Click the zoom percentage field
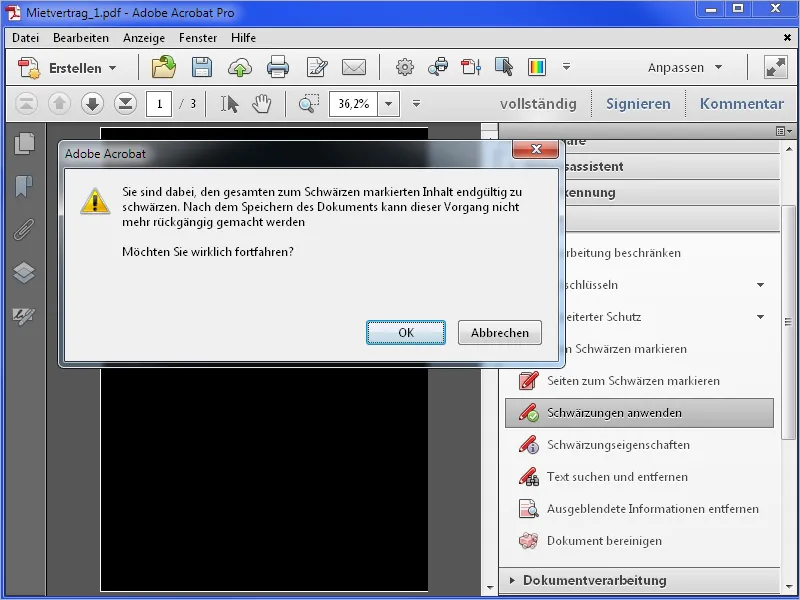This screenshot has height=600, width=800. pyautogui.click(x=354, y=104)
